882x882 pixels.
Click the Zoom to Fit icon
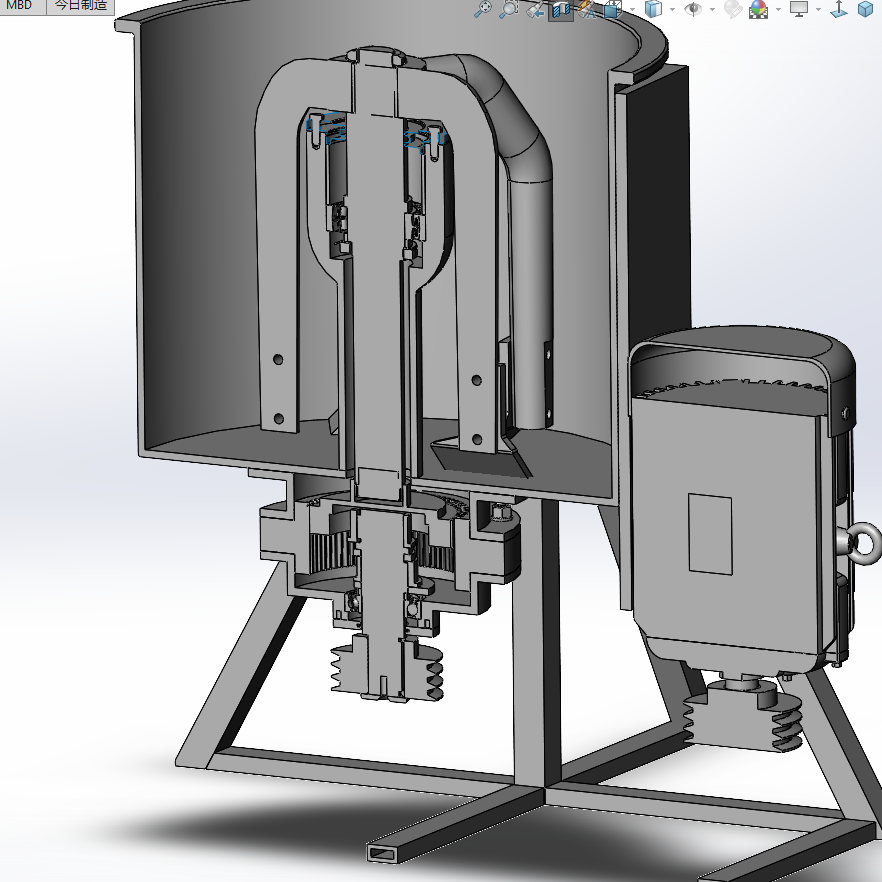point(483,8)
